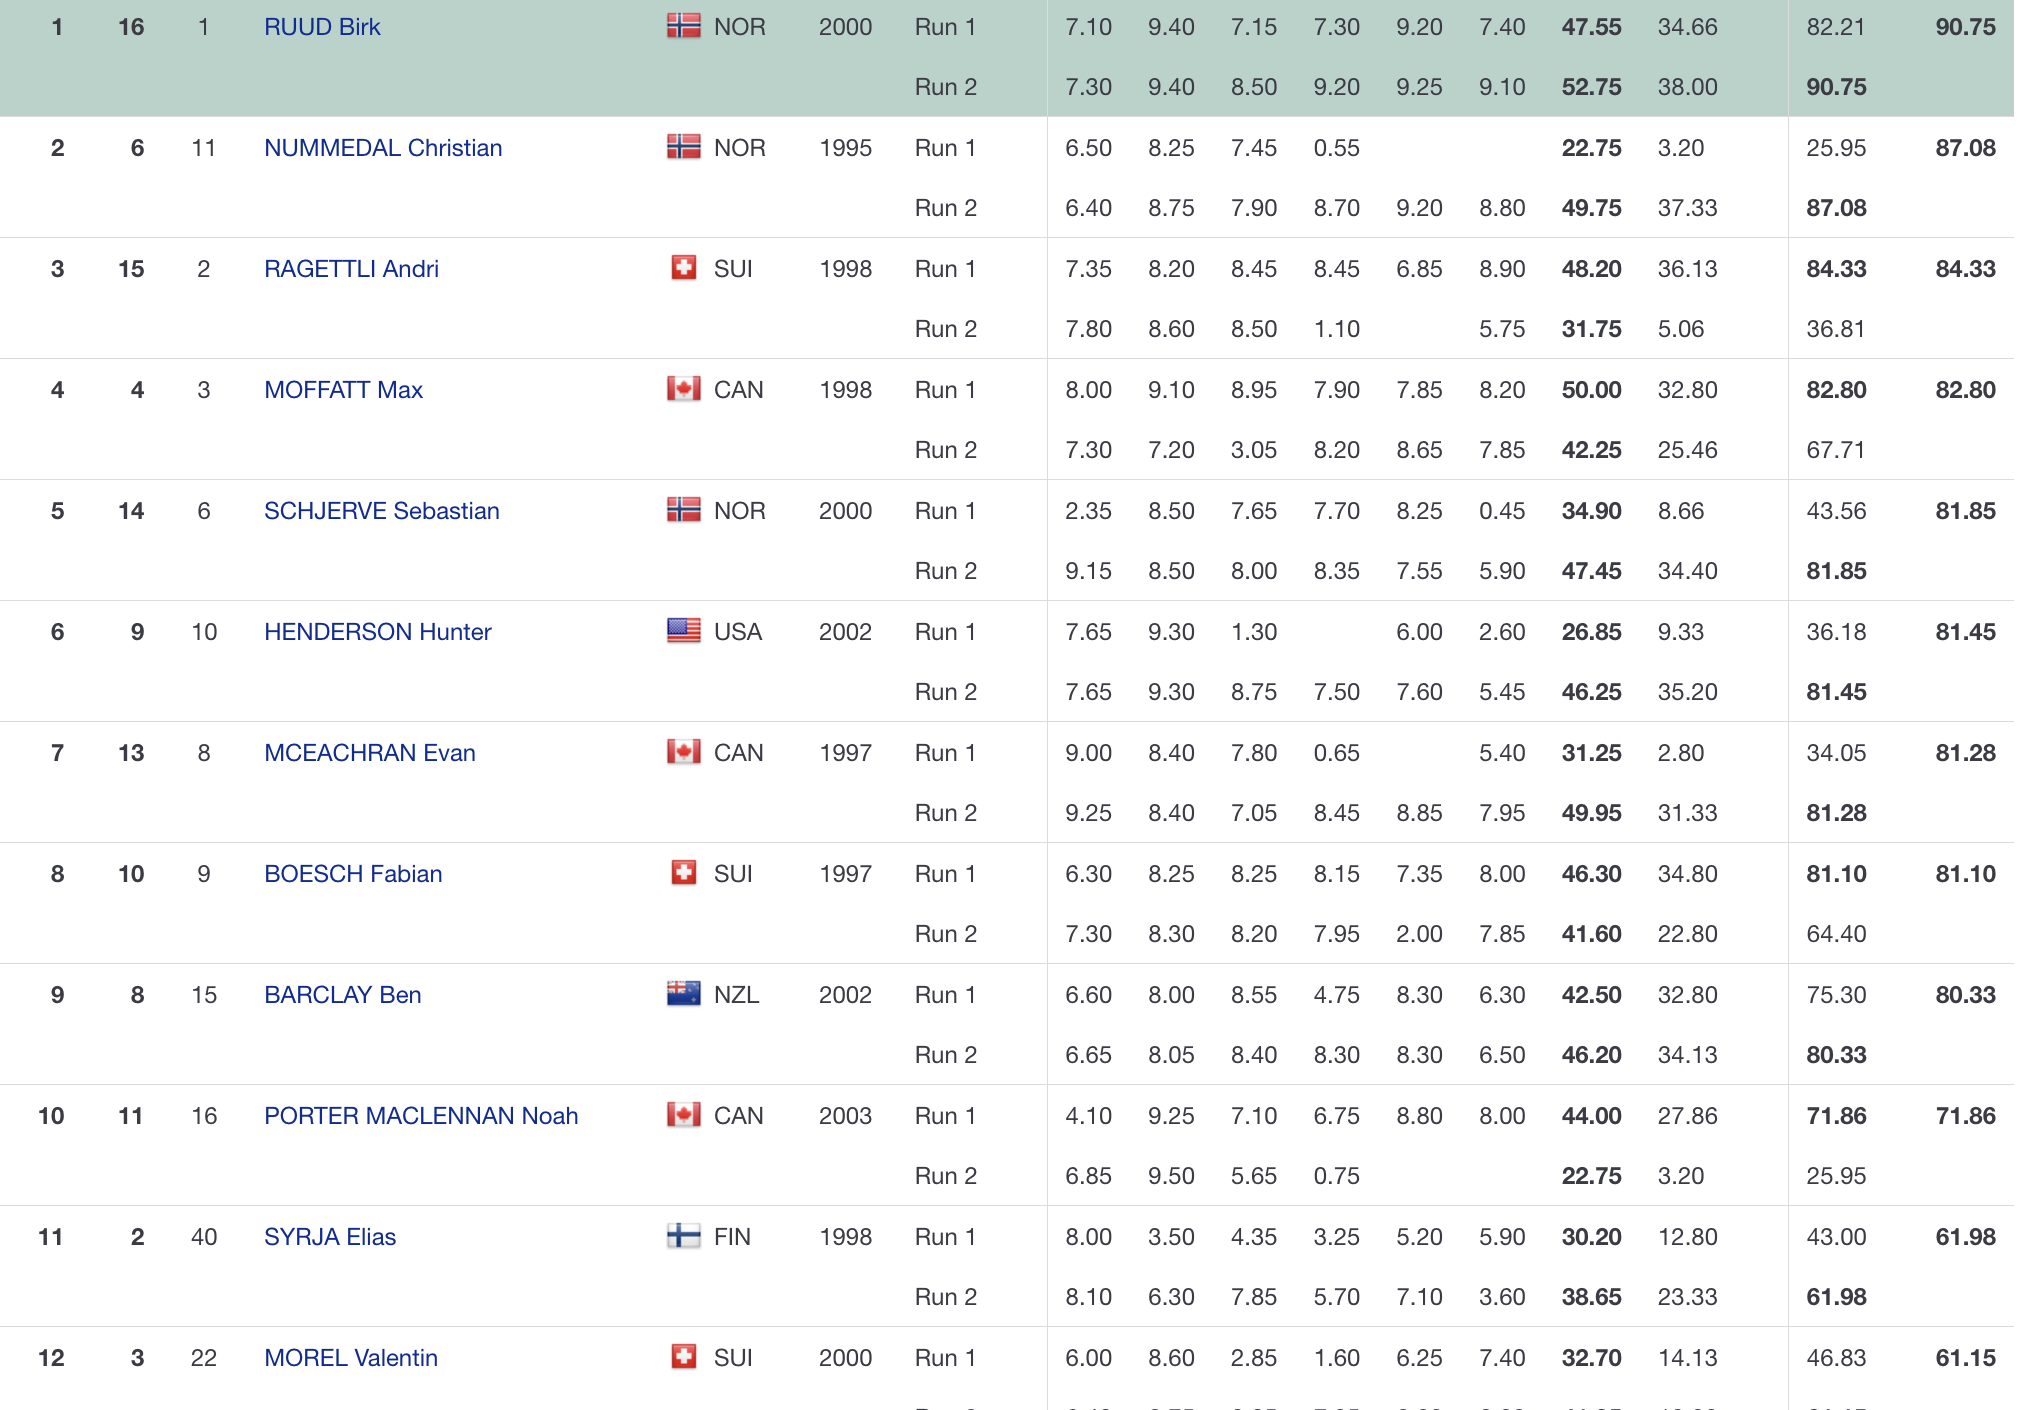This screenshot has width=2020, height=1410.
Task: Open MOREL Valentin profile link
Action: [x=350, y=1358]
